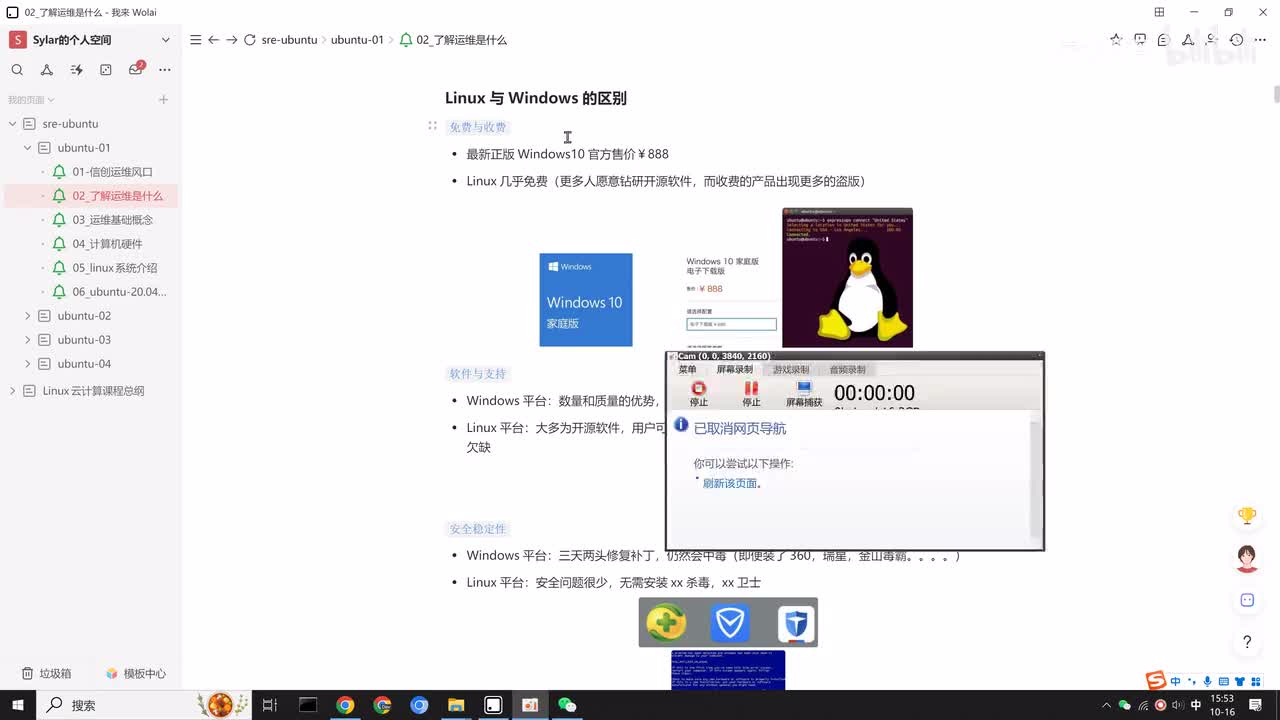Click the 安全稳定性 tag label
The height and width of the screenshot is (720, 1280).
[478, 529]
